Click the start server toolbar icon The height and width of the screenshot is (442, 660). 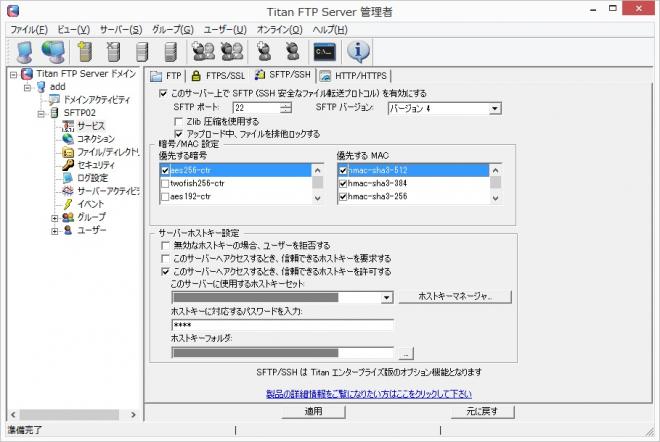point(142,52)
